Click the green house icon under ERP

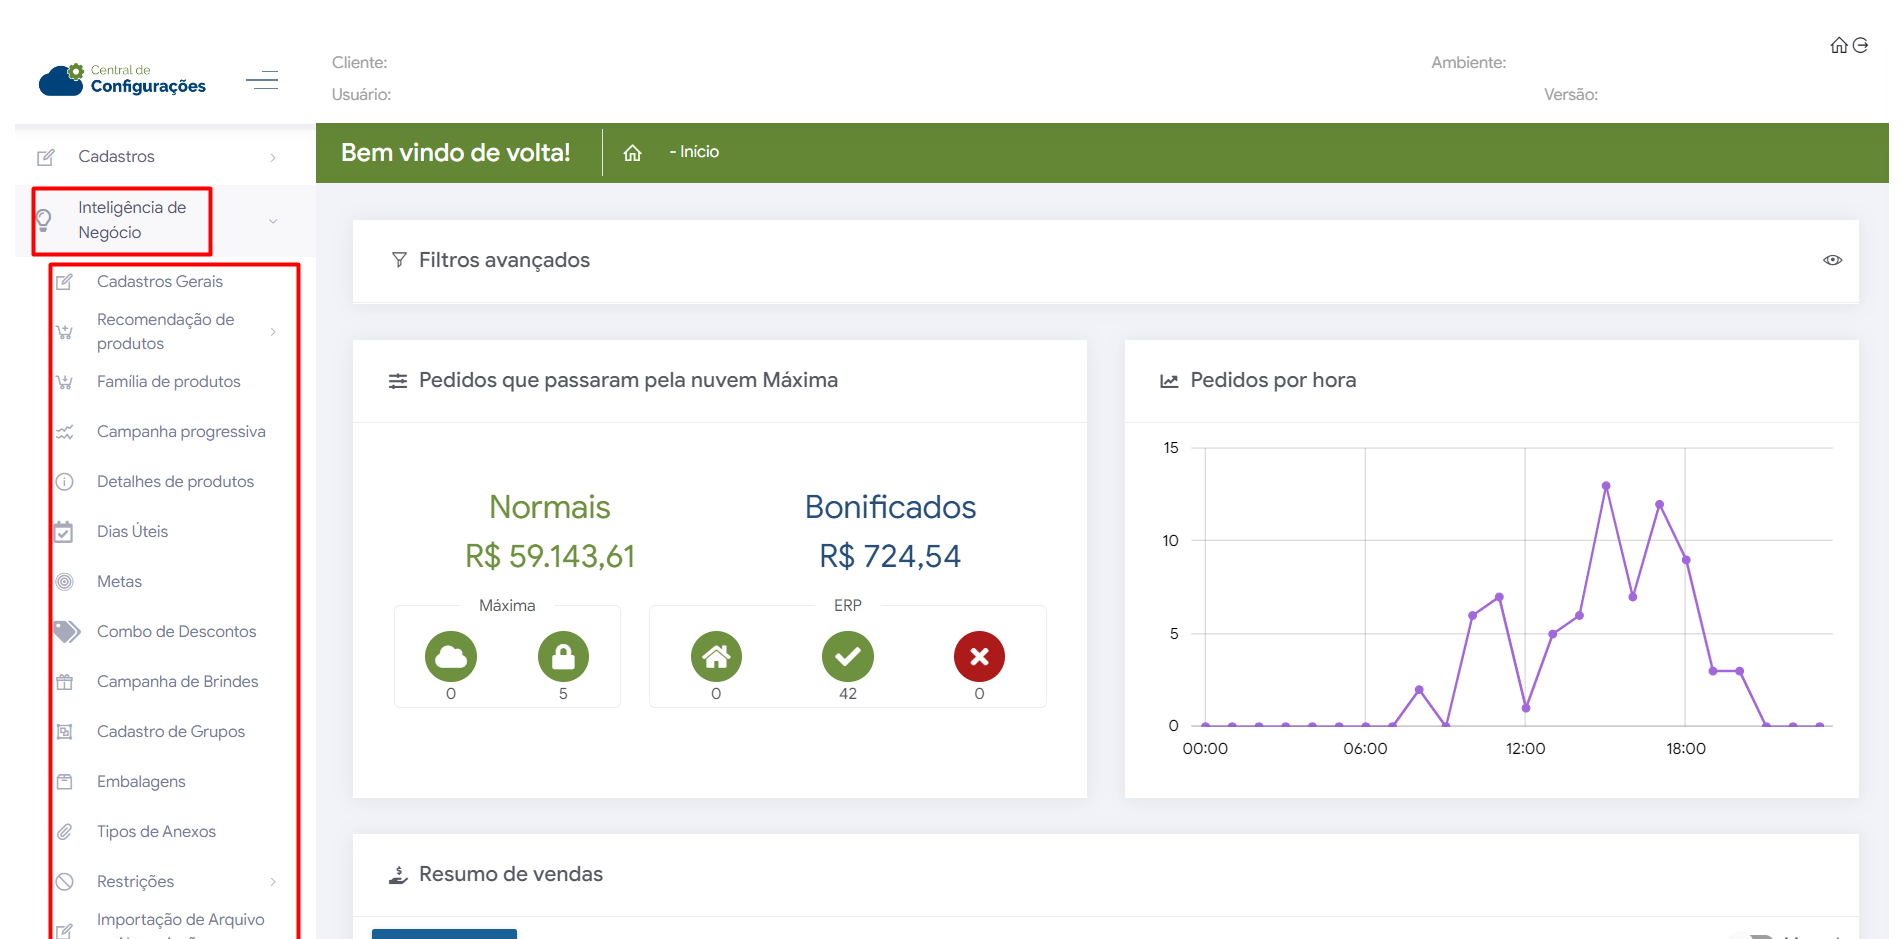tap(716, 656)
